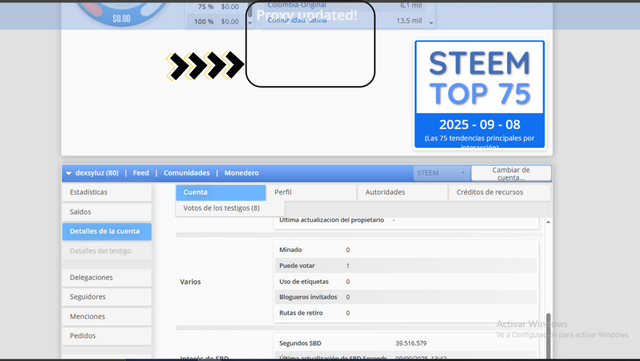Open Seguidores in the sidebar
Image resolution: width=640 pixels, height=361 pixels.
[x=107, y=297]
